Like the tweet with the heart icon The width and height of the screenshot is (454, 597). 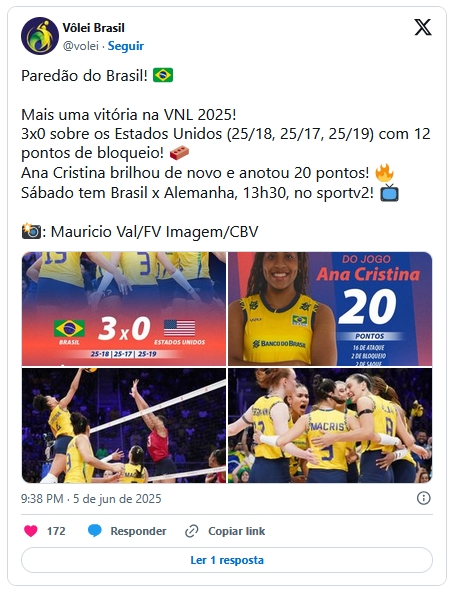(x=31, y=531)
